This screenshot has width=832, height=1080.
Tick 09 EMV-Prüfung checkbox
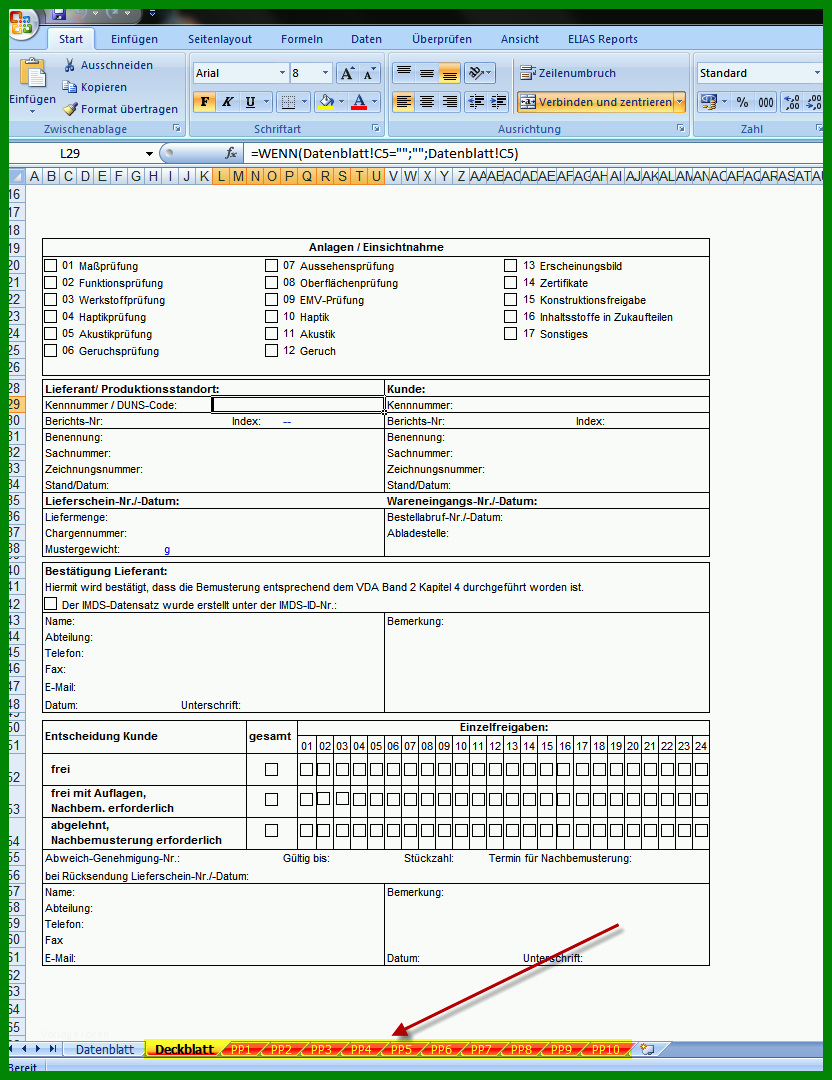[x=271, y=300]
